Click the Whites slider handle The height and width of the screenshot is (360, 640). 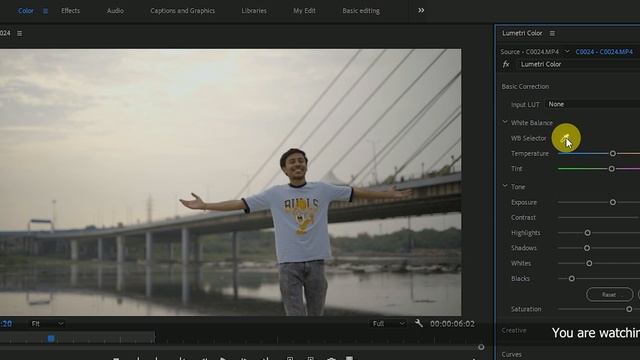[x=589, y=263]
